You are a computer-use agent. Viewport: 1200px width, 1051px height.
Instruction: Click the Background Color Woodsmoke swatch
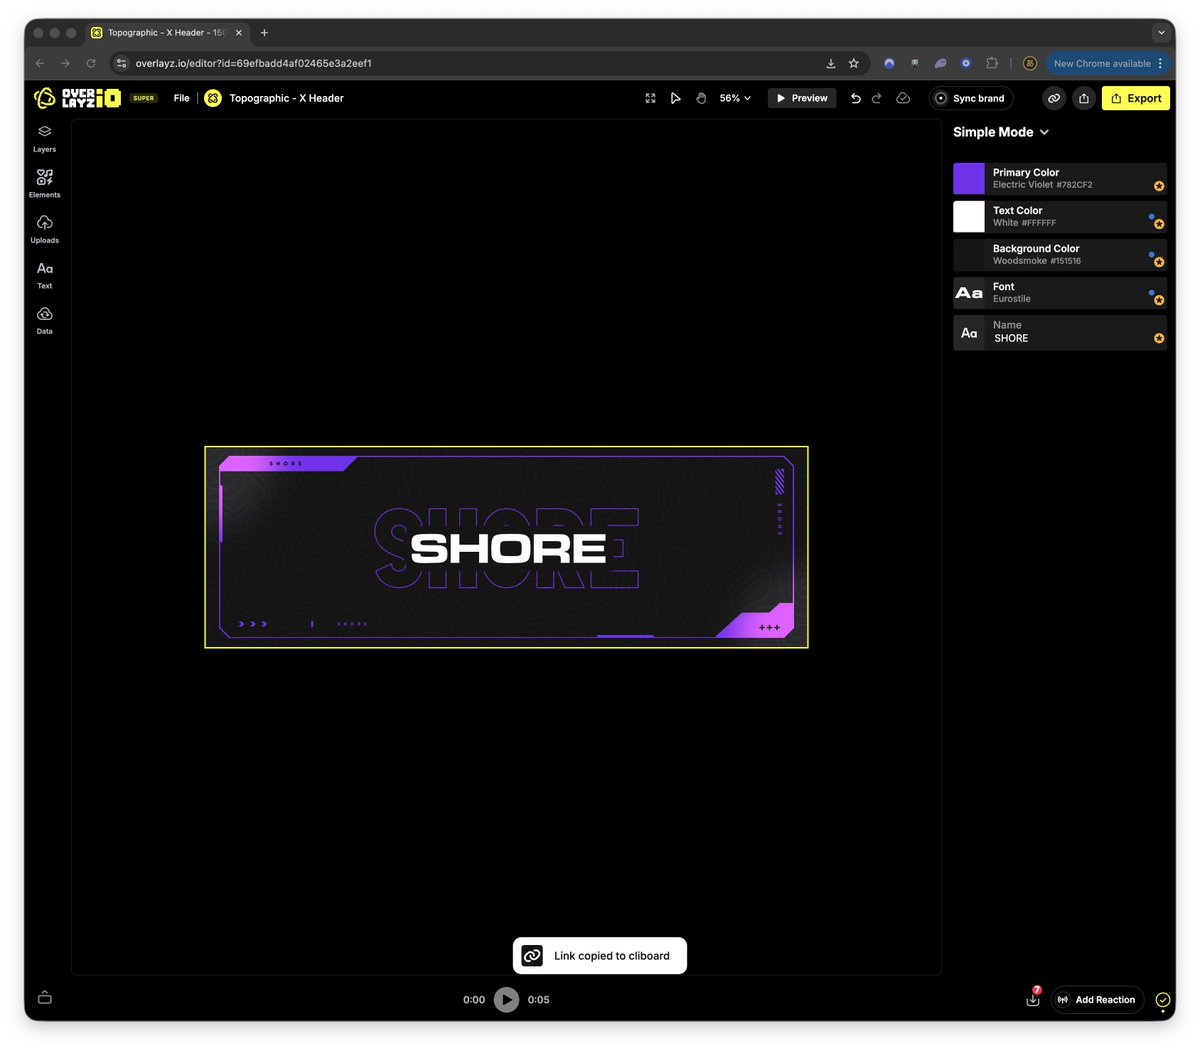(x=969, y=255)
